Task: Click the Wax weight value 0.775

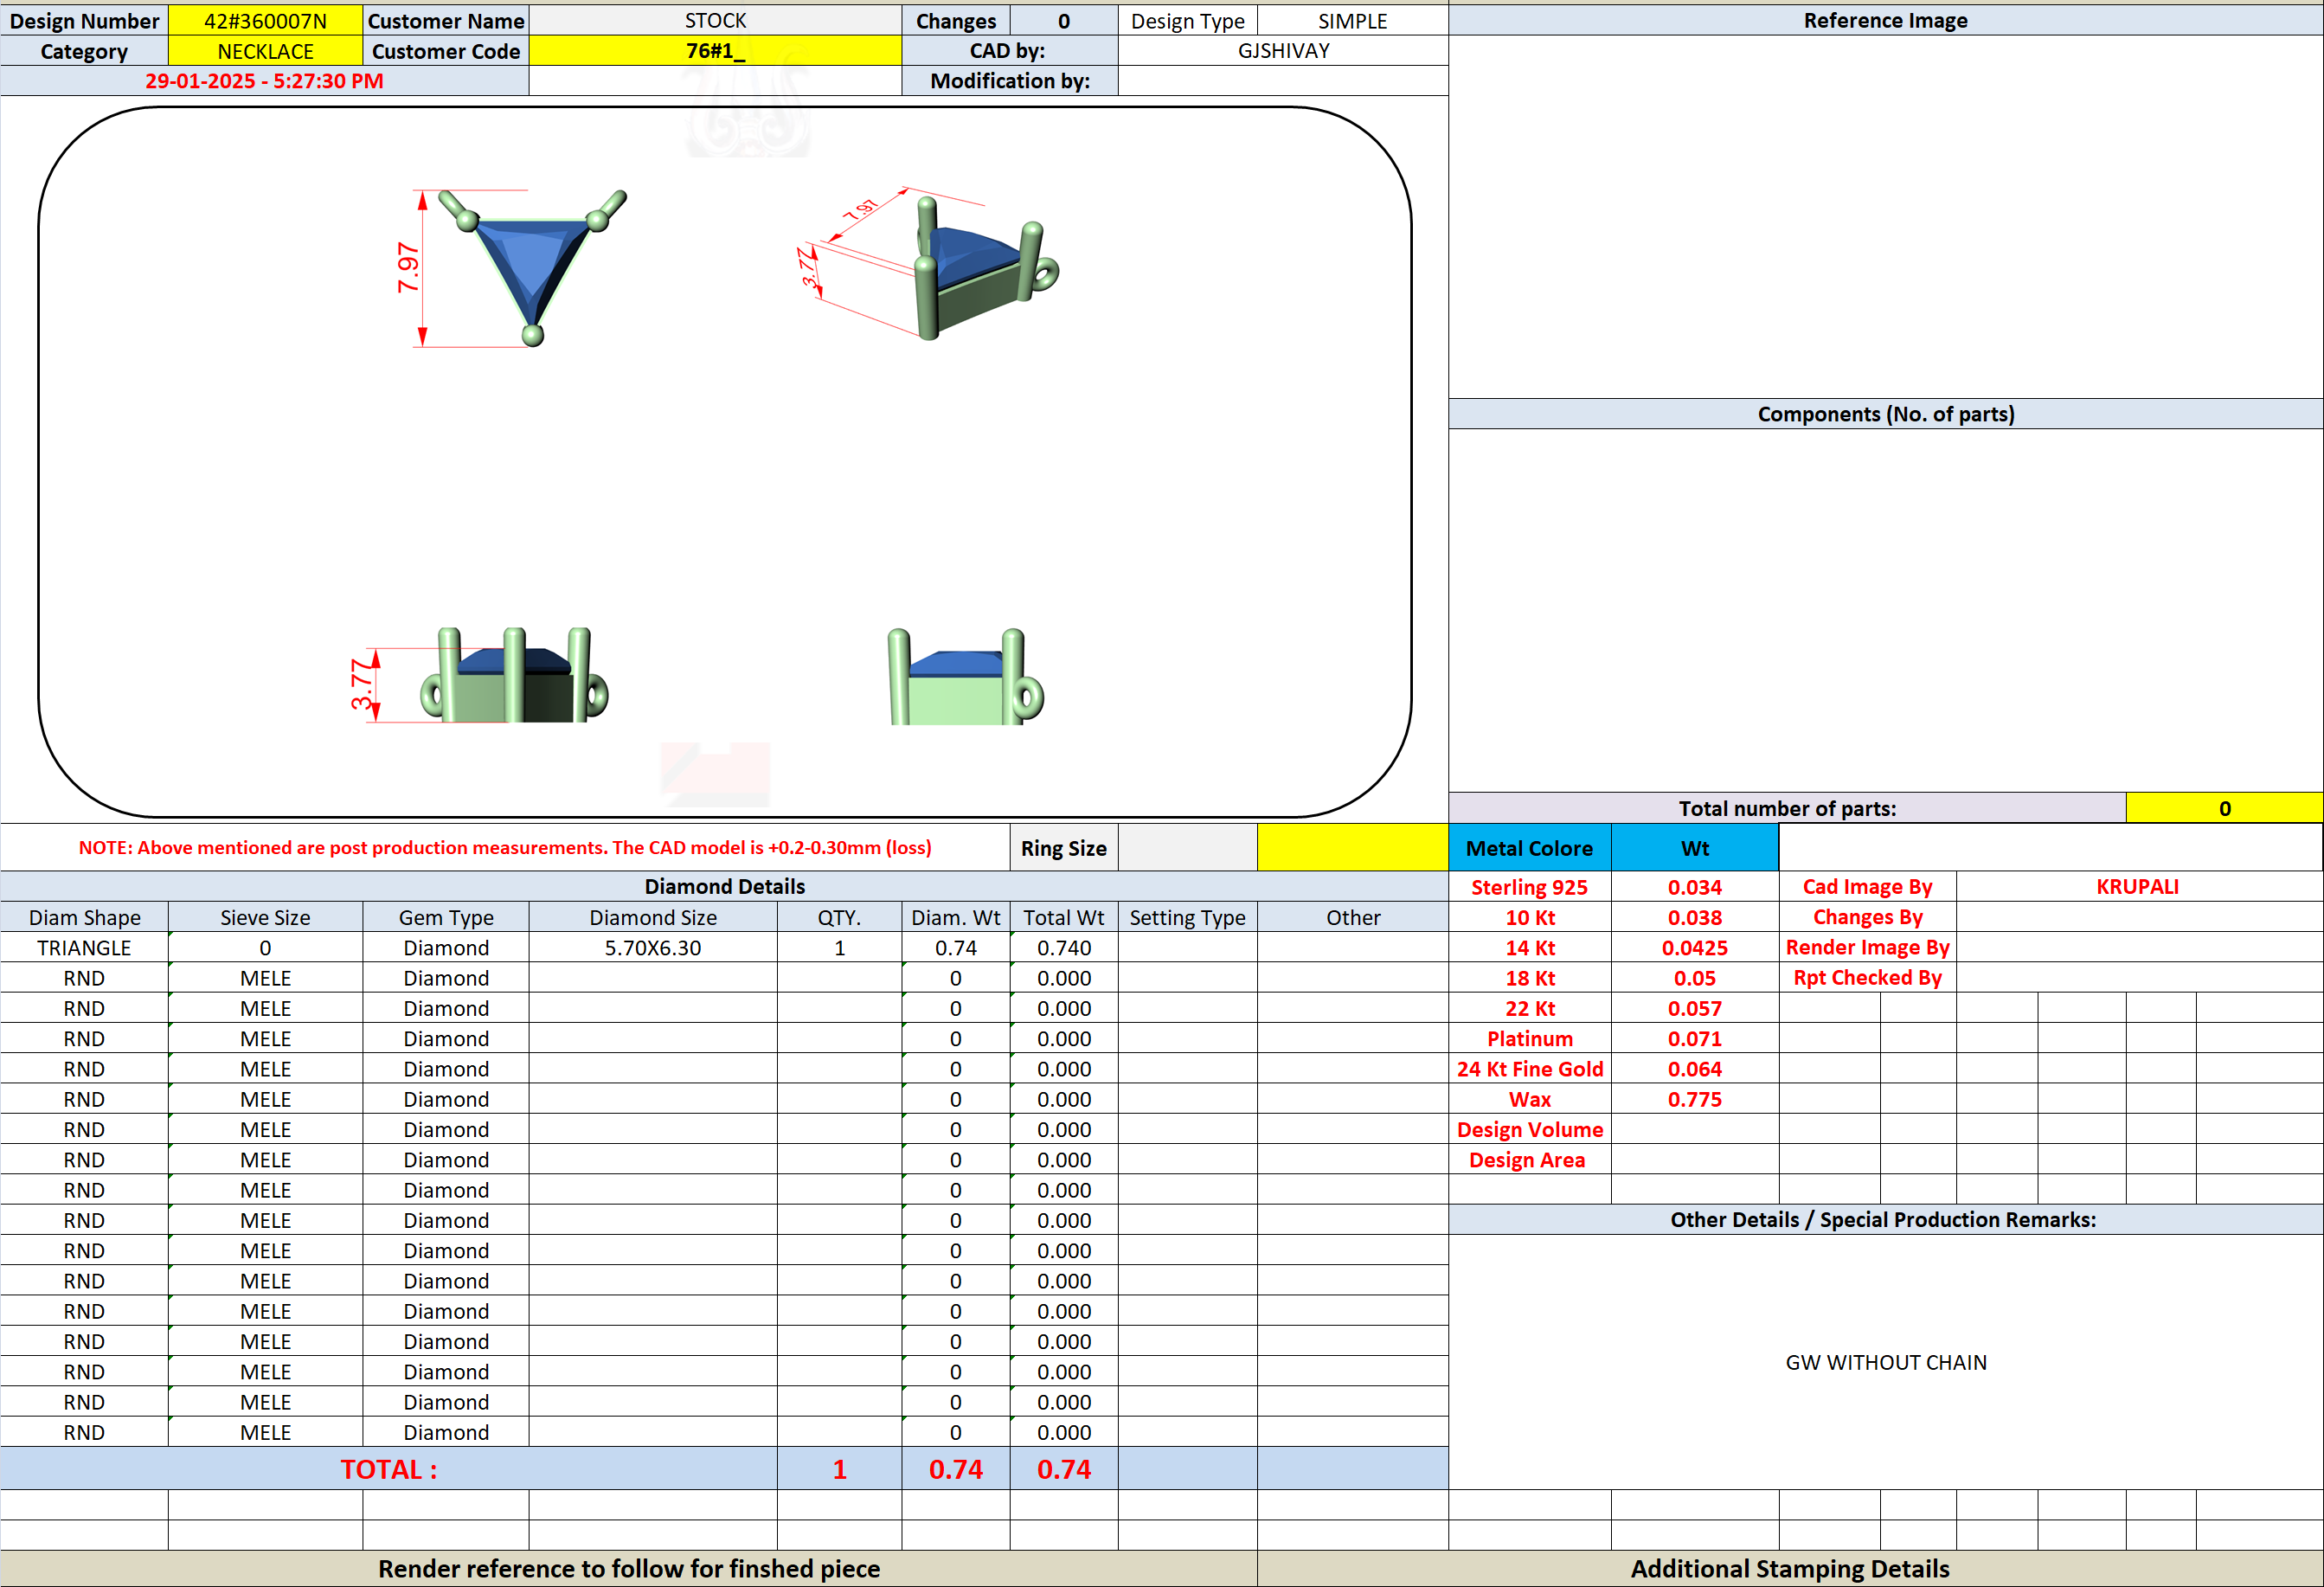Action: click(x=1694, y=1099)
